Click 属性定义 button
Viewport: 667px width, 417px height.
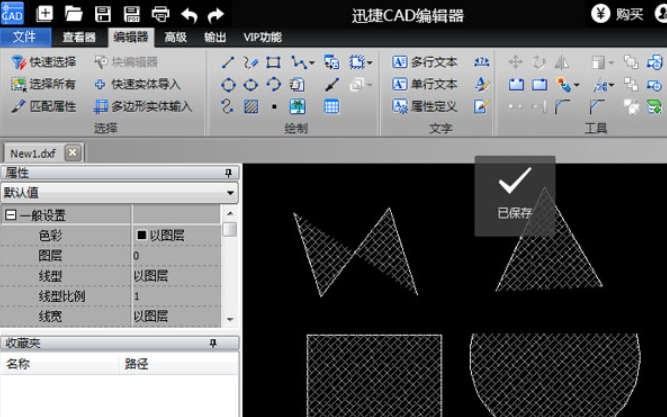(425, 106)
